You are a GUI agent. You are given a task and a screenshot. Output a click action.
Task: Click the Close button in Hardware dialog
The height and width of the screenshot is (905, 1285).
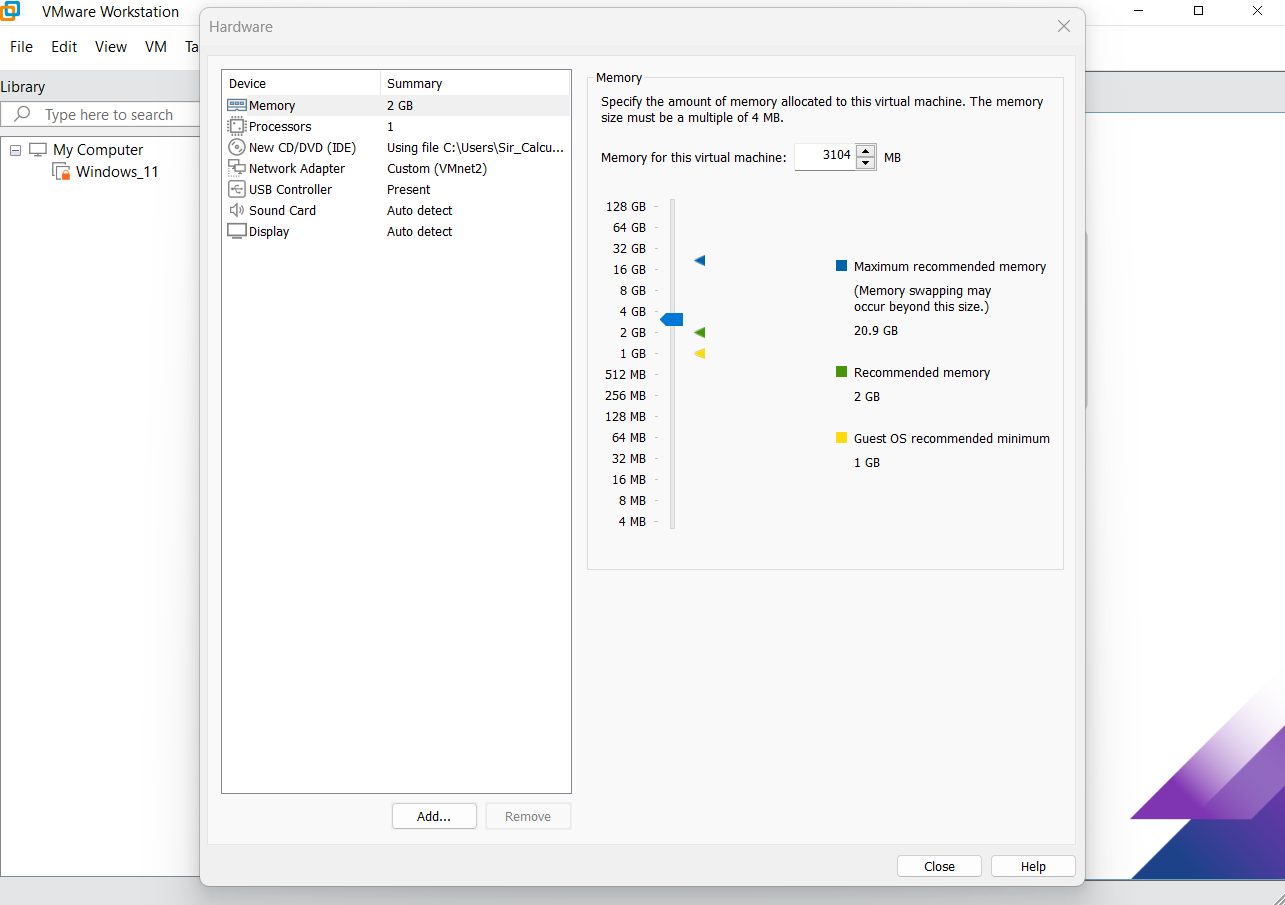pos(939,866)
